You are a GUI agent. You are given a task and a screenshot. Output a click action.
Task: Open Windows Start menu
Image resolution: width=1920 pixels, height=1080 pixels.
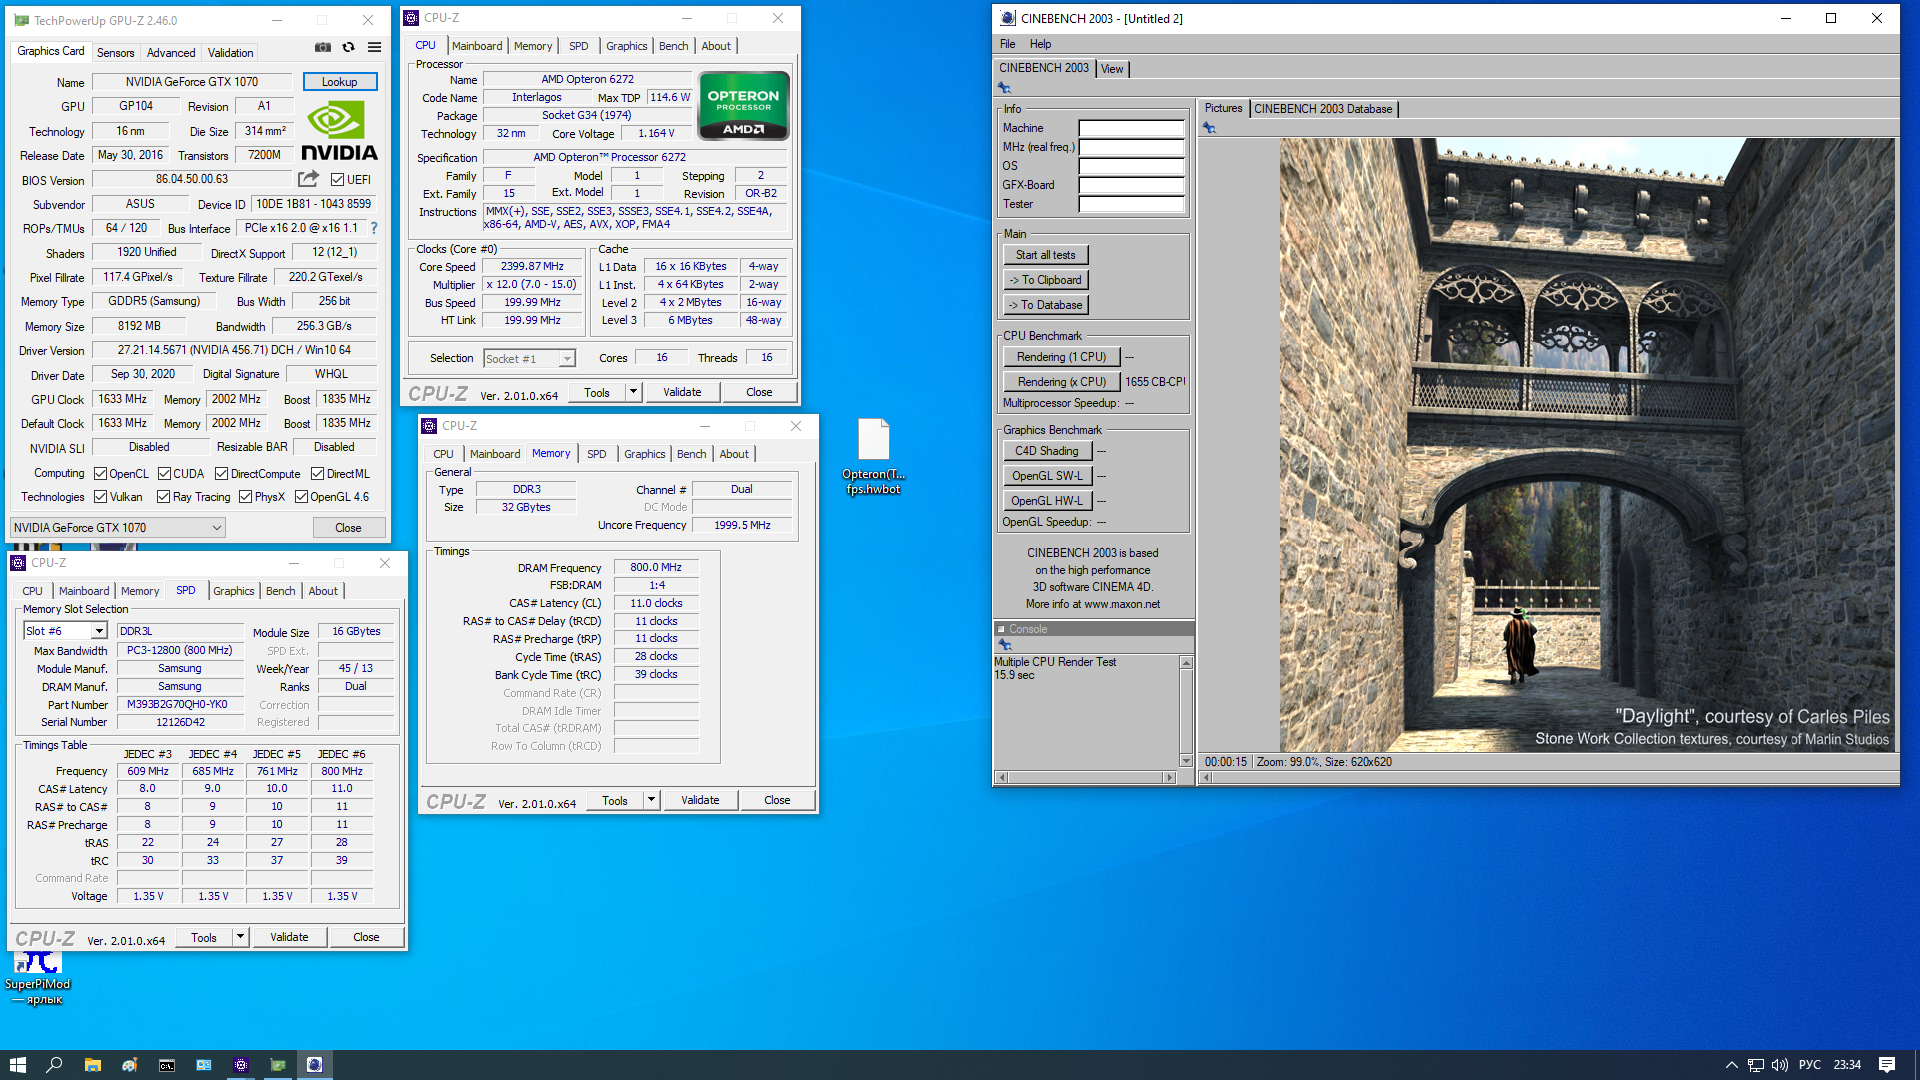tap(18, 1065)
